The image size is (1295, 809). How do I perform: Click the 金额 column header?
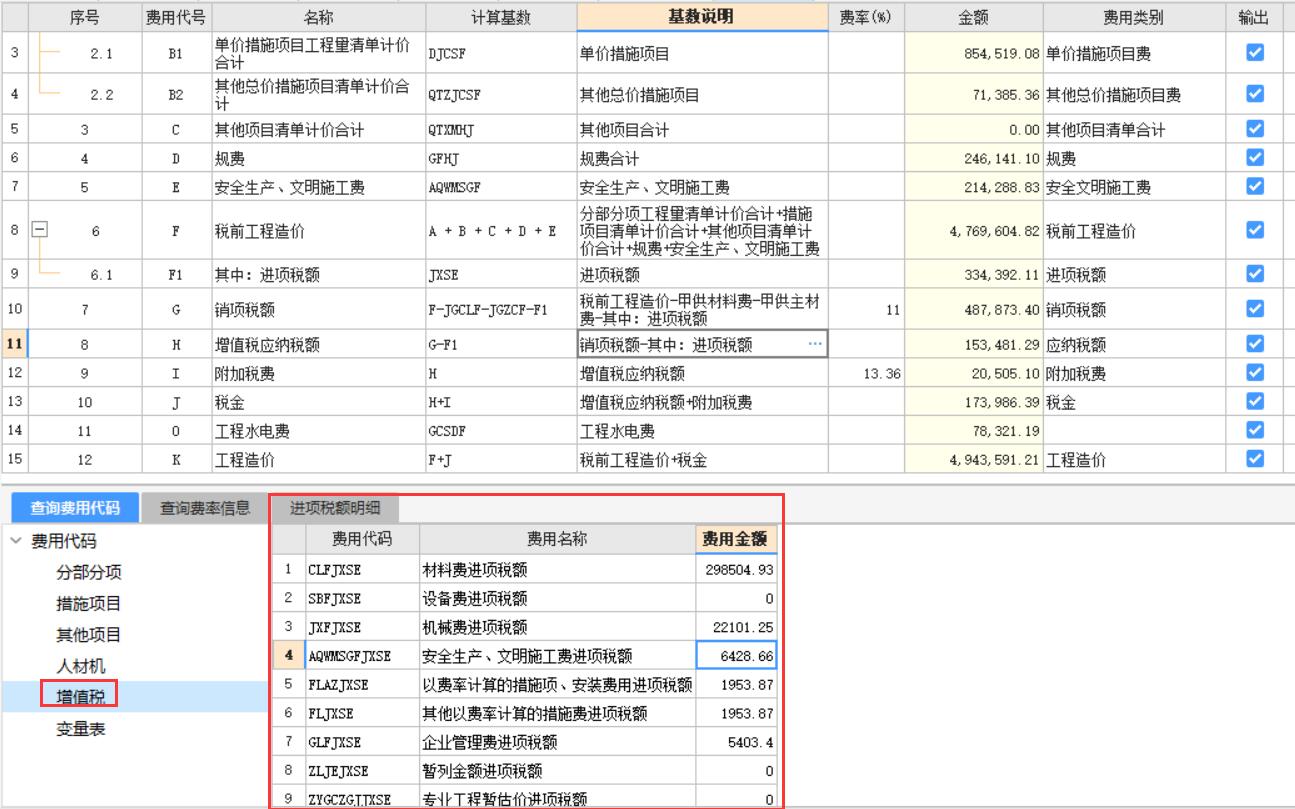(974, 18)
